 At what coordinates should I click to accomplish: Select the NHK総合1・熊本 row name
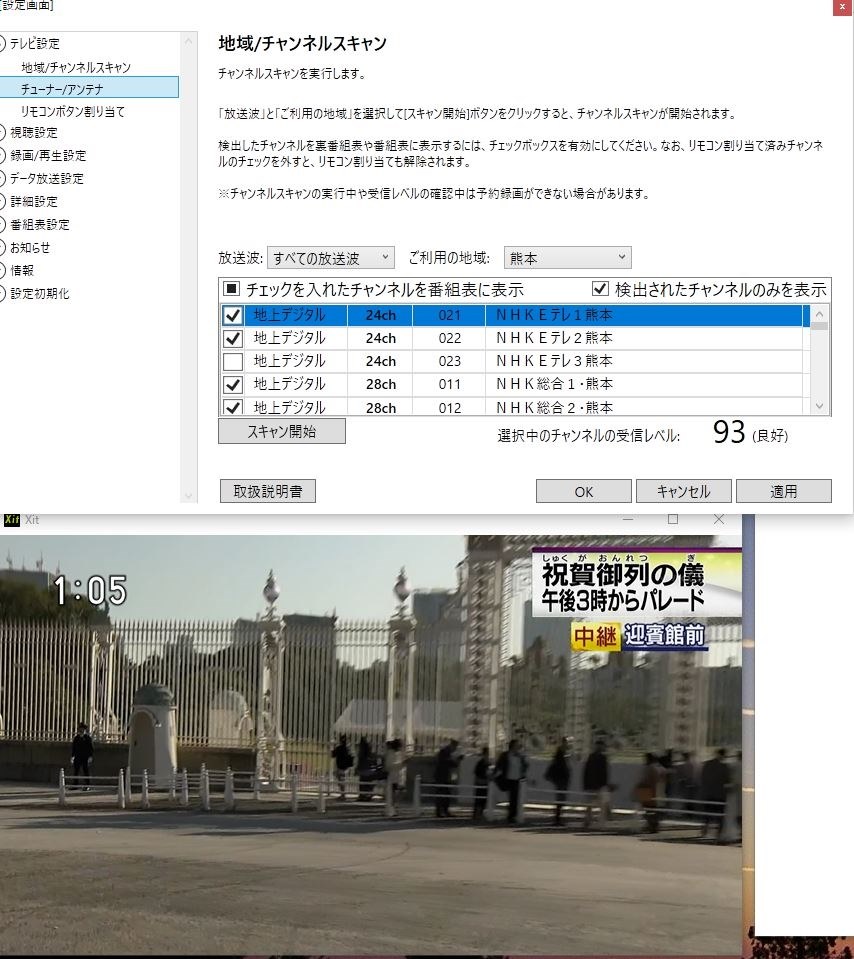(x=554, y=384)
